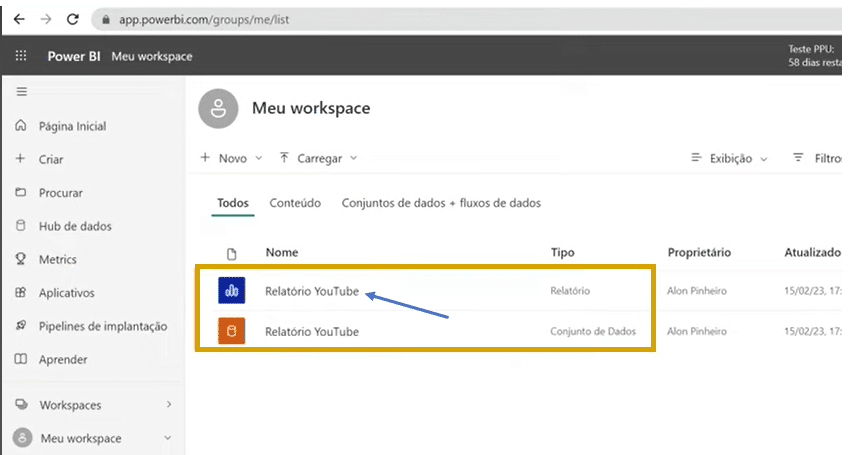Click the 'Conjunto de Dados' type cell
The height and width of the screenshot is (455, 863).
pos(593,331)
